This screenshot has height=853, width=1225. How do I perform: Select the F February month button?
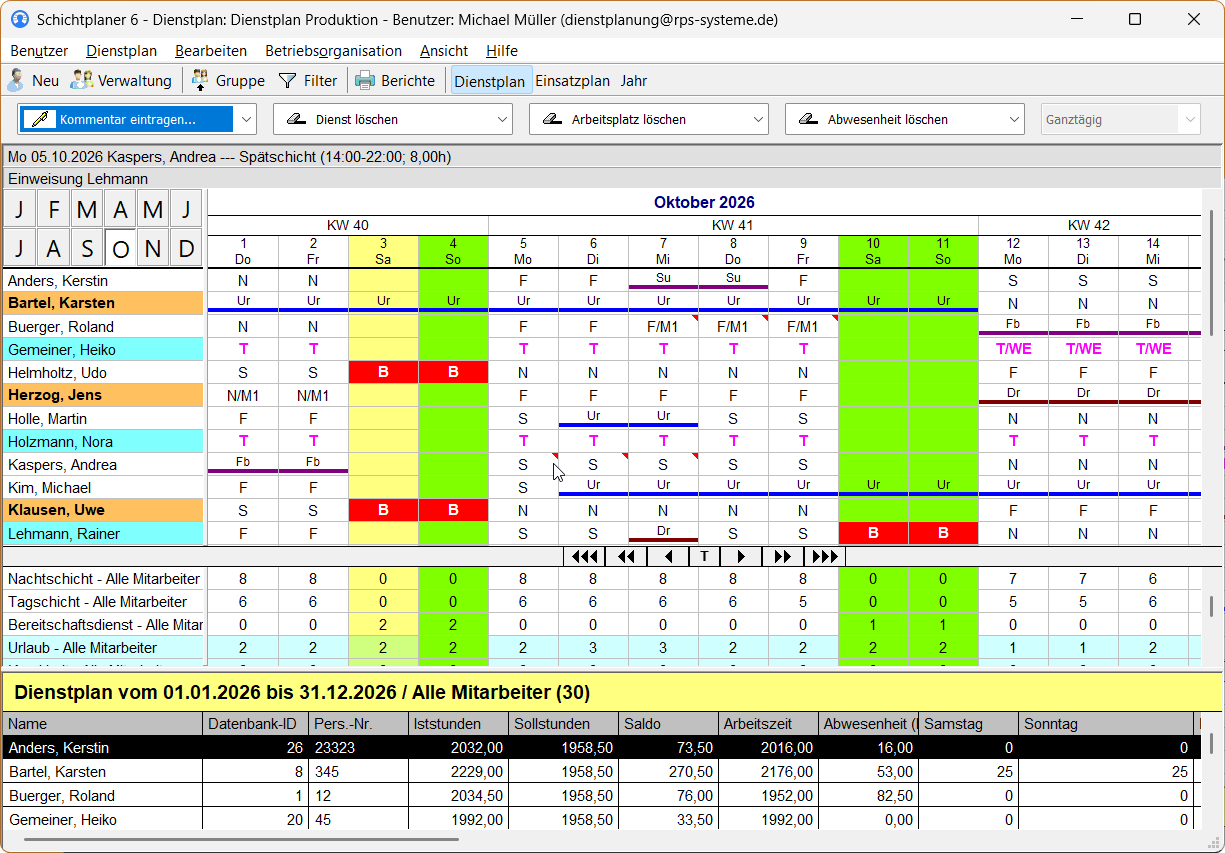coord(54,209)
